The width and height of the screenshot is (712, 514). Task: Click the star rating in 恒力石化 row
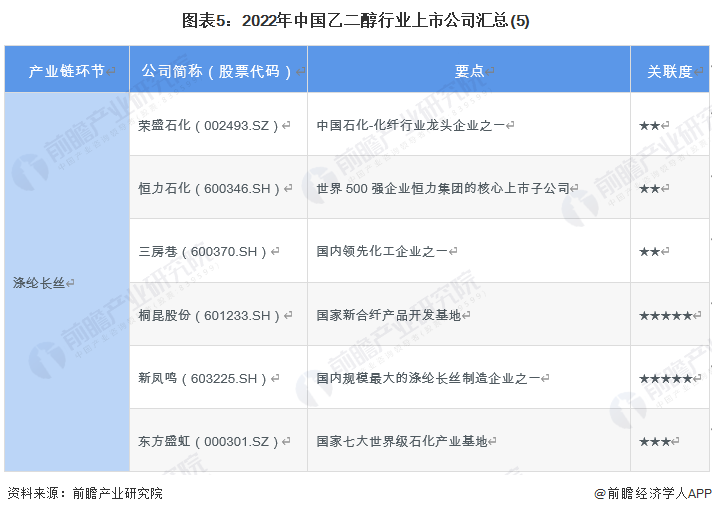[650, 188]
